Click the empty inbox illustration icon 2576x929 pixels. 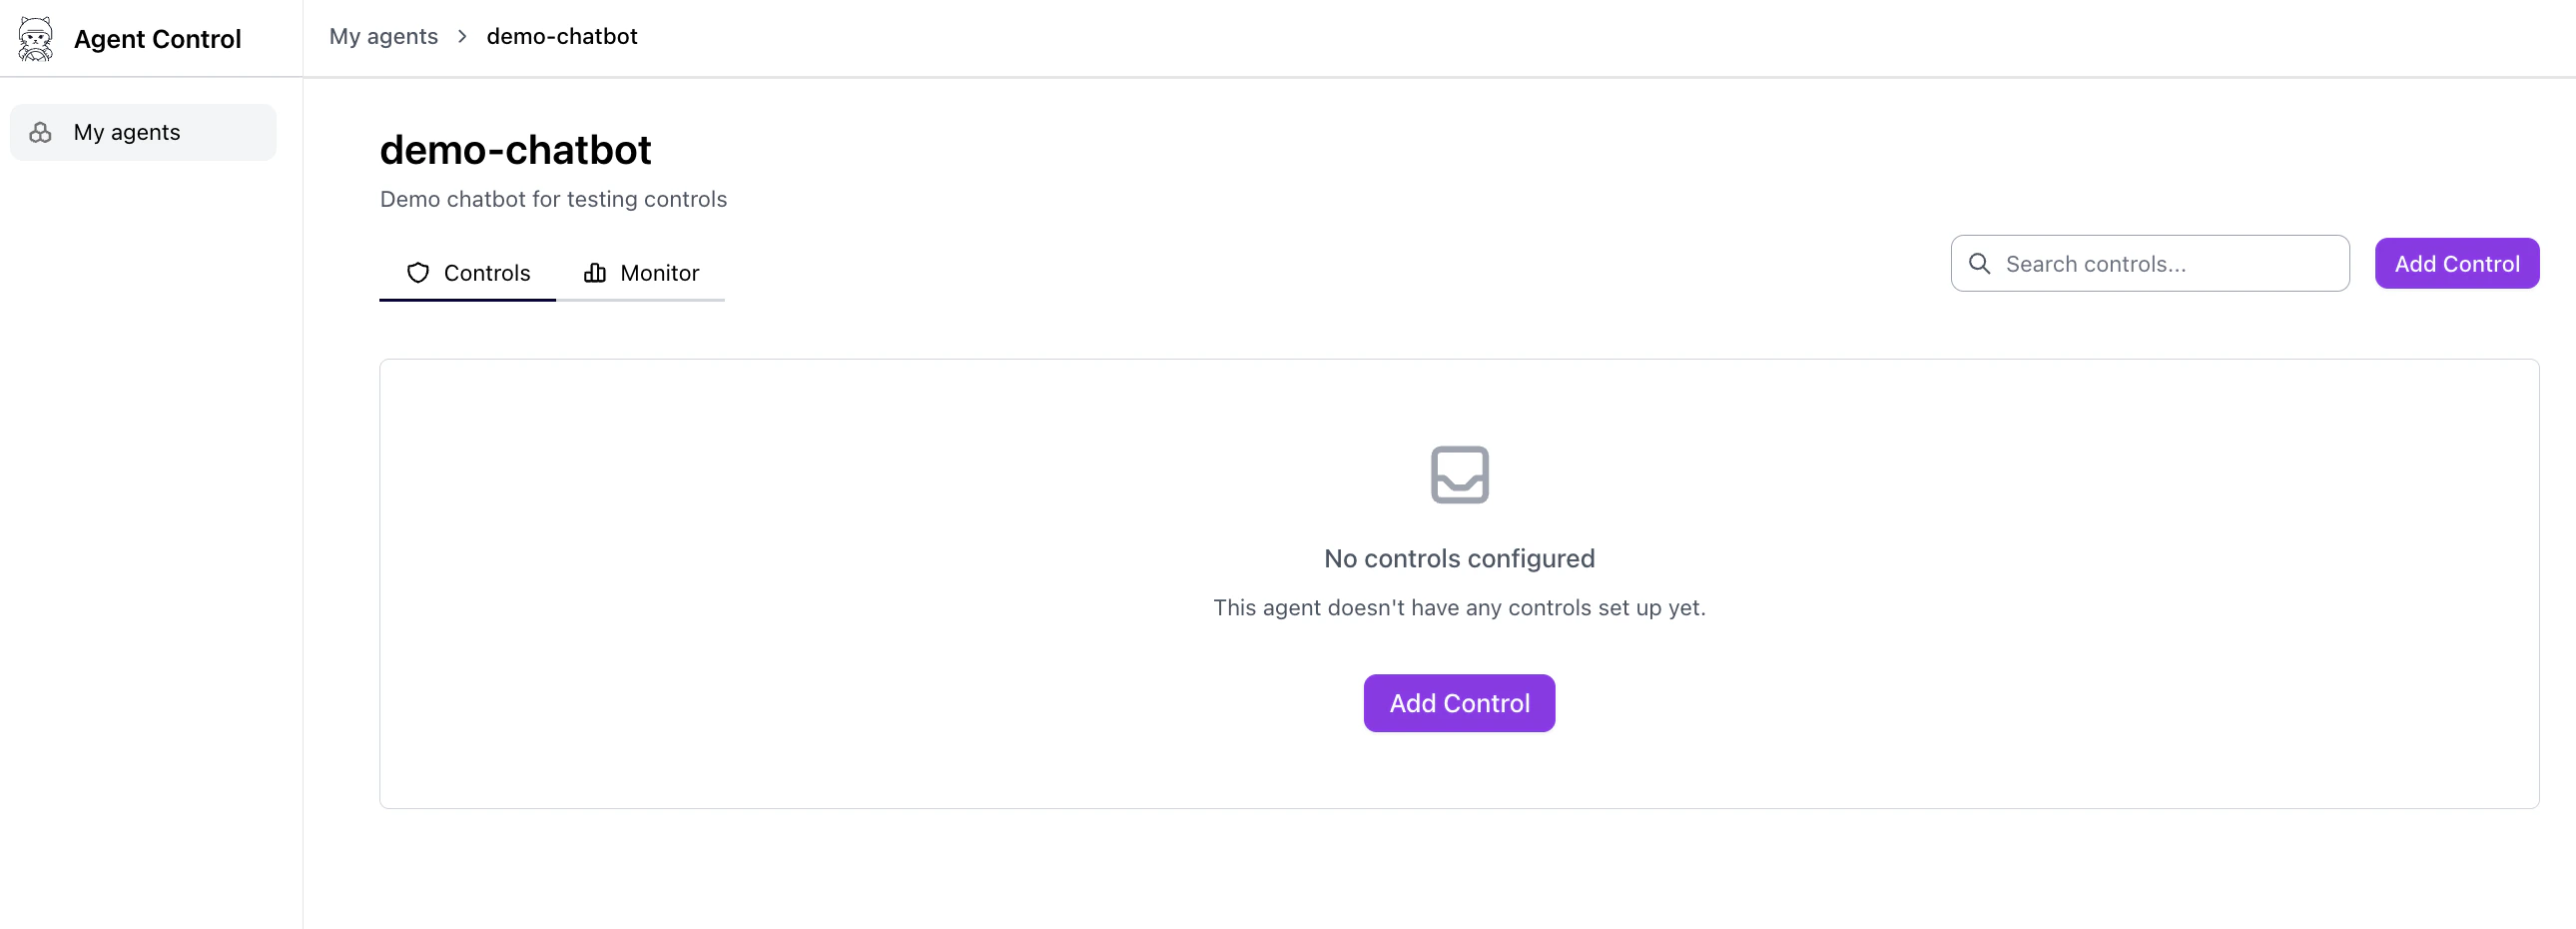(1459, 474)
